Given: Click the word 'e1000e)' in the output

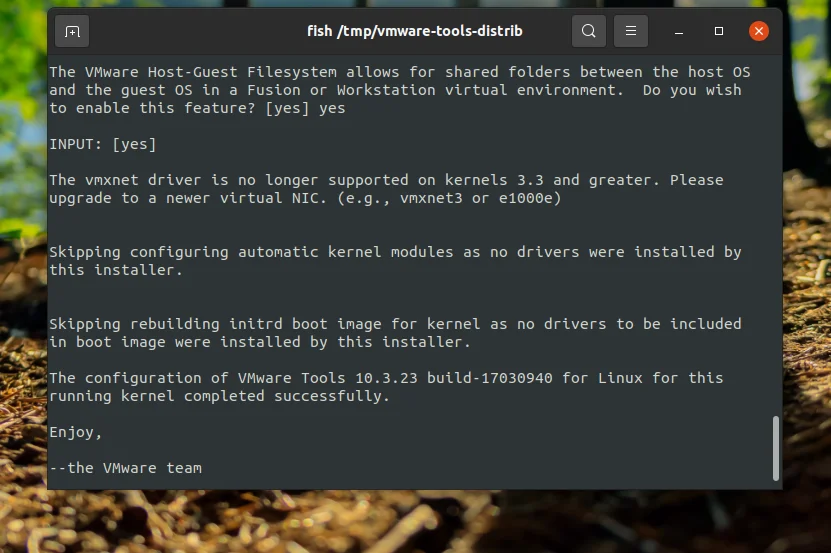Looking at the screenshot, I should click(x=529, y=198).
